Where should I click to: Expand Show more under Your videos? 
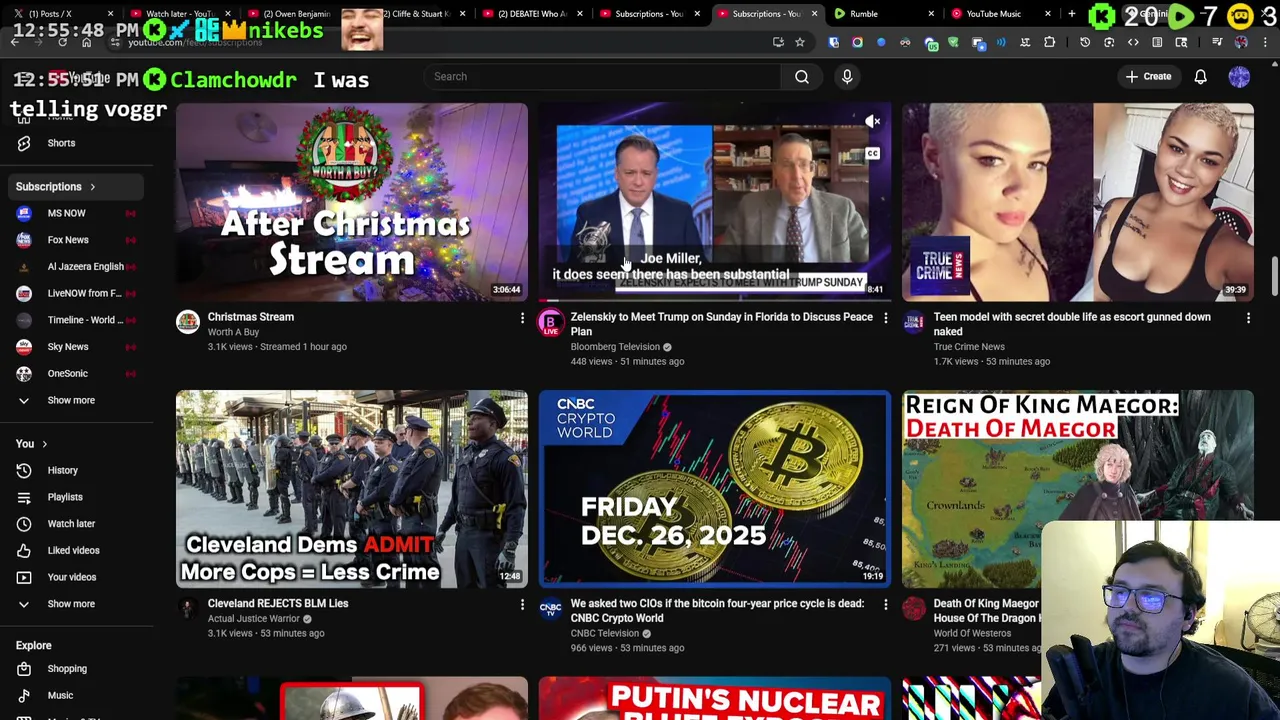point(71,604)
